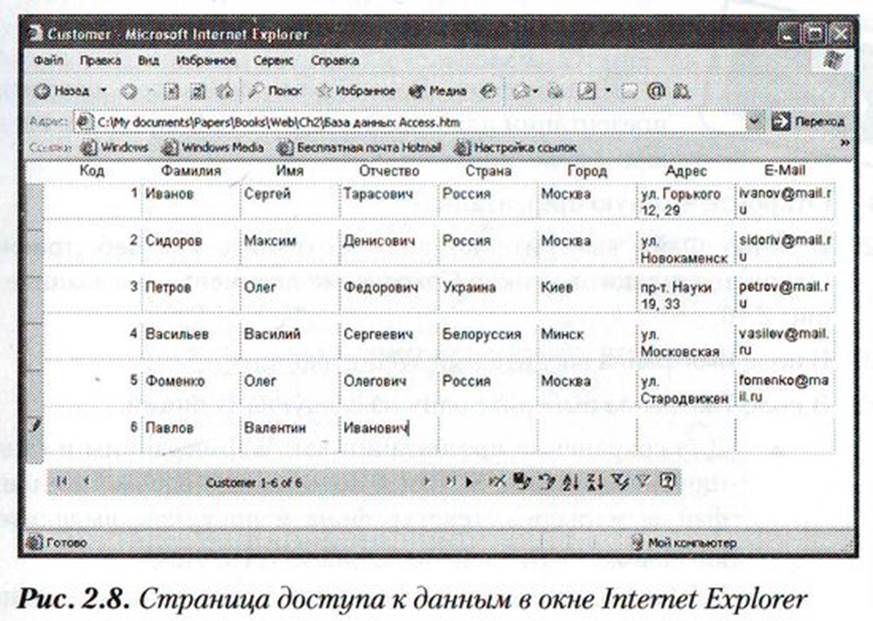Apply Filter by Selection icon
This screenshot has height=621, width=873.
620,481
